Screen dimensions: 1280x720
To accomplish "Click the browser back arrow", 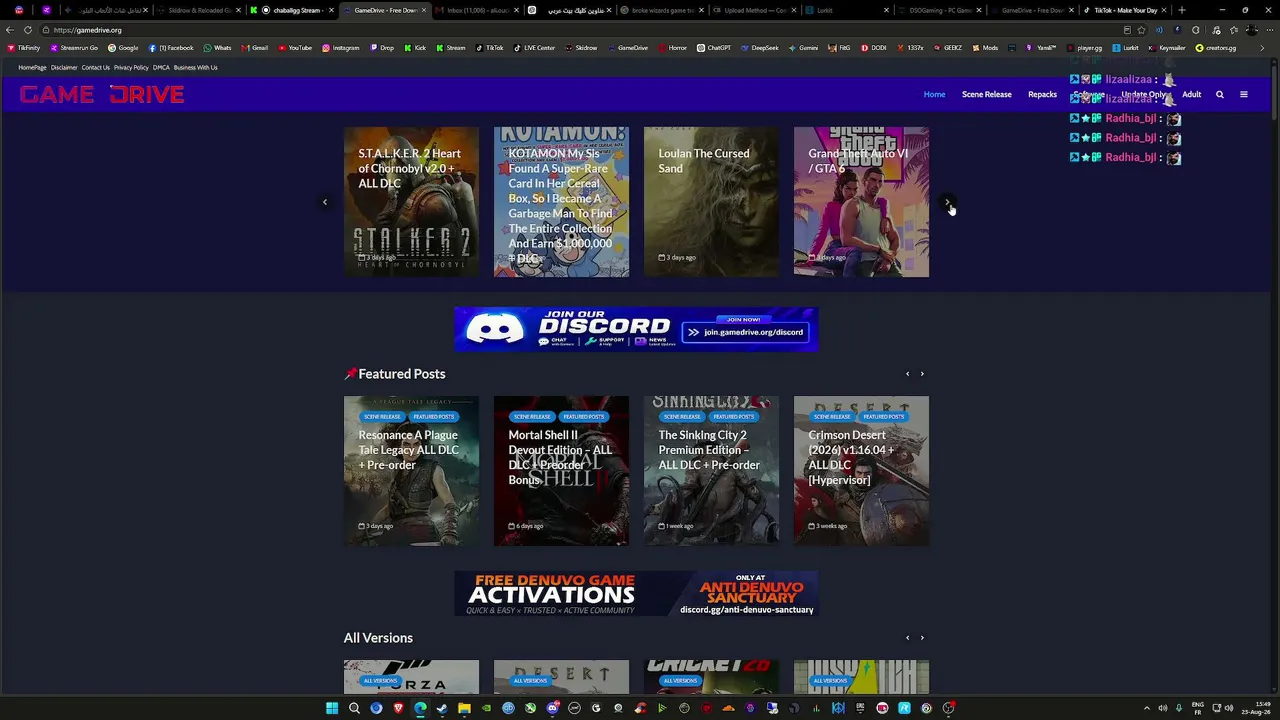I will 11,30.
